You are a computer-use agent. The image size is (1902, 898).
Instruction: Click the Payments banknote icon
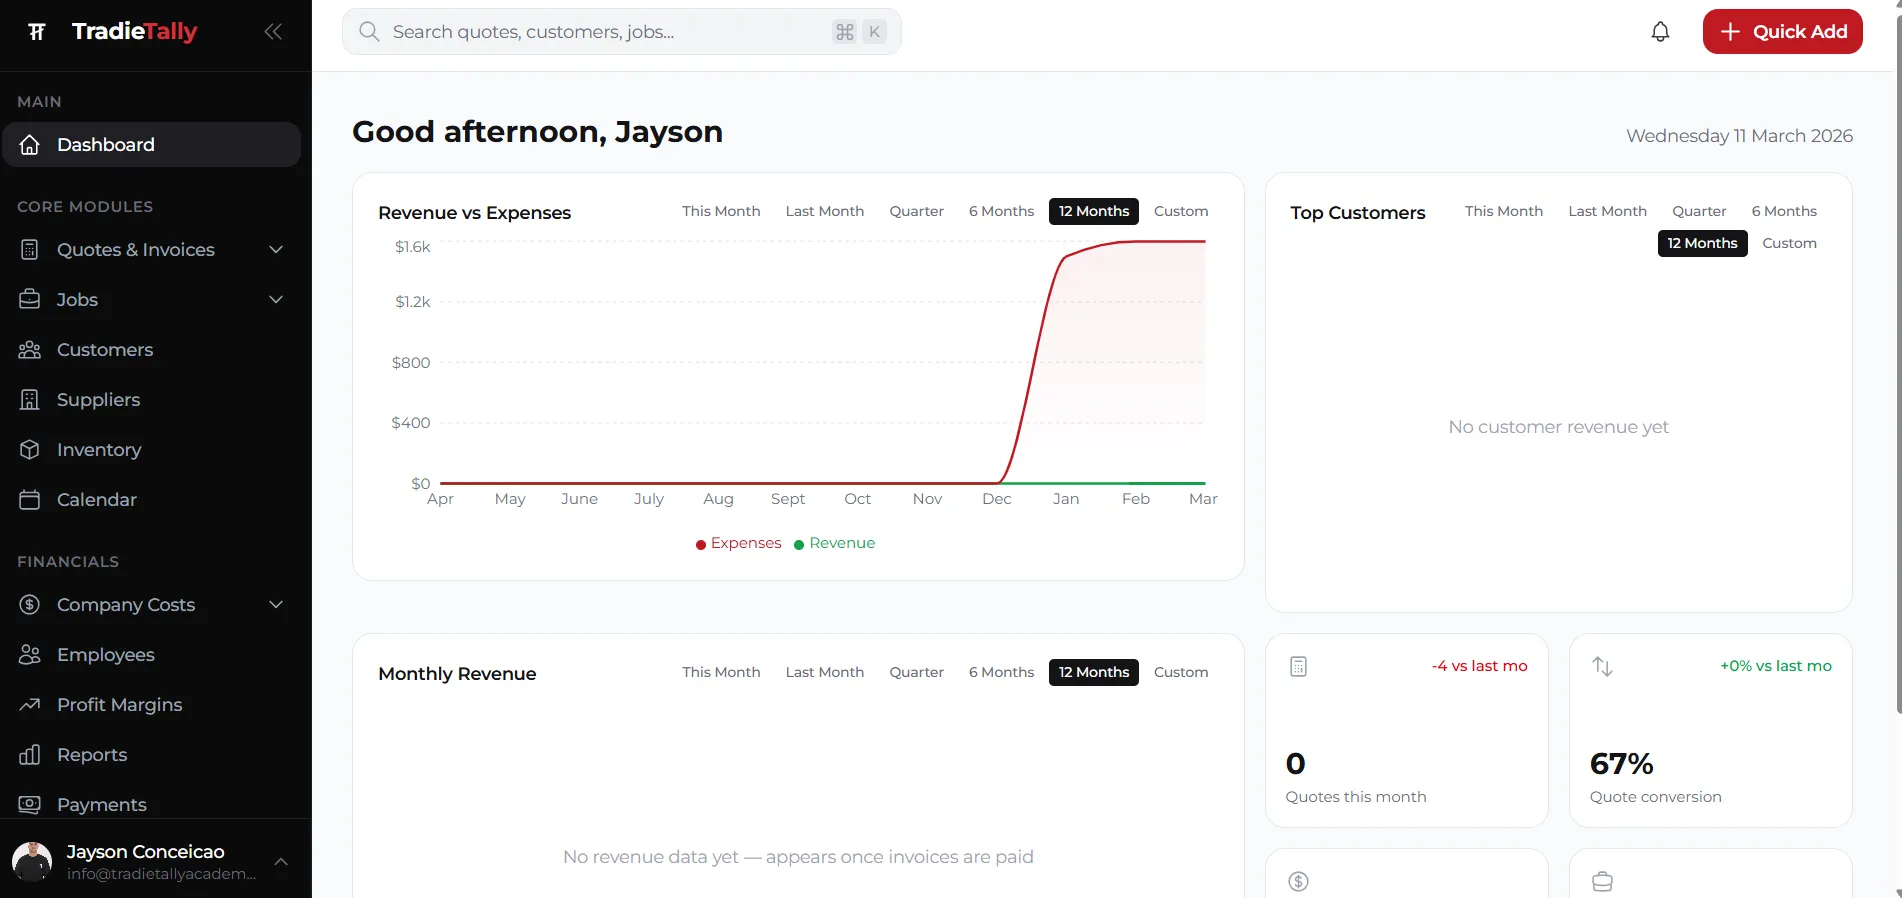[x=30, y=805]
